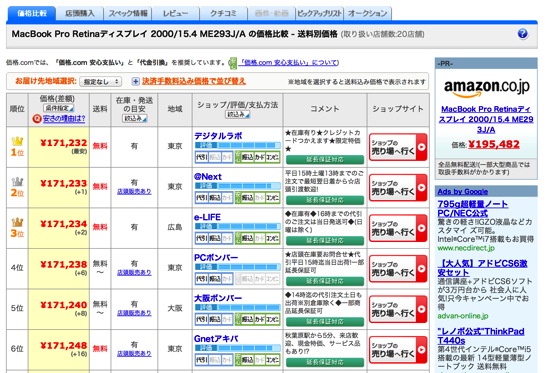Click the gold crown for 1位
The width and height of the screenshot is (550, 373).
click(x=17, y=141)
